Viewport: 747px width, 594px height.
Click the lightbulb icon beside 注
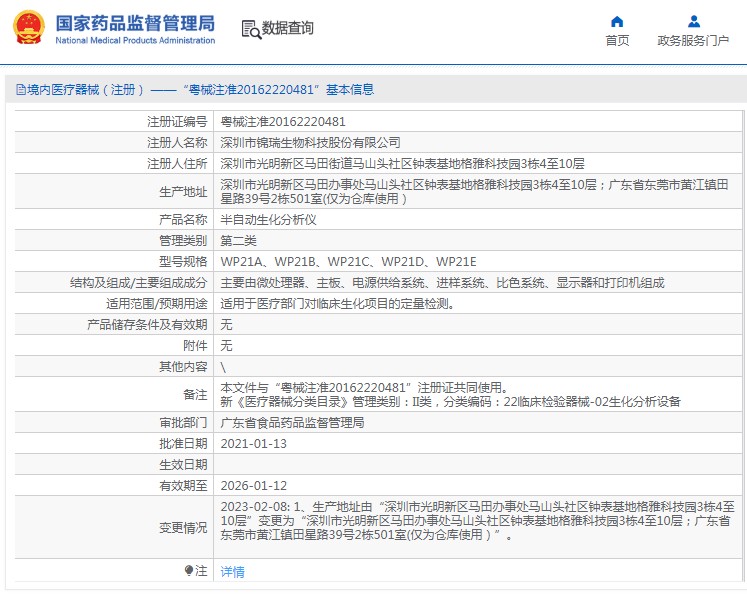tap(188, 571)
